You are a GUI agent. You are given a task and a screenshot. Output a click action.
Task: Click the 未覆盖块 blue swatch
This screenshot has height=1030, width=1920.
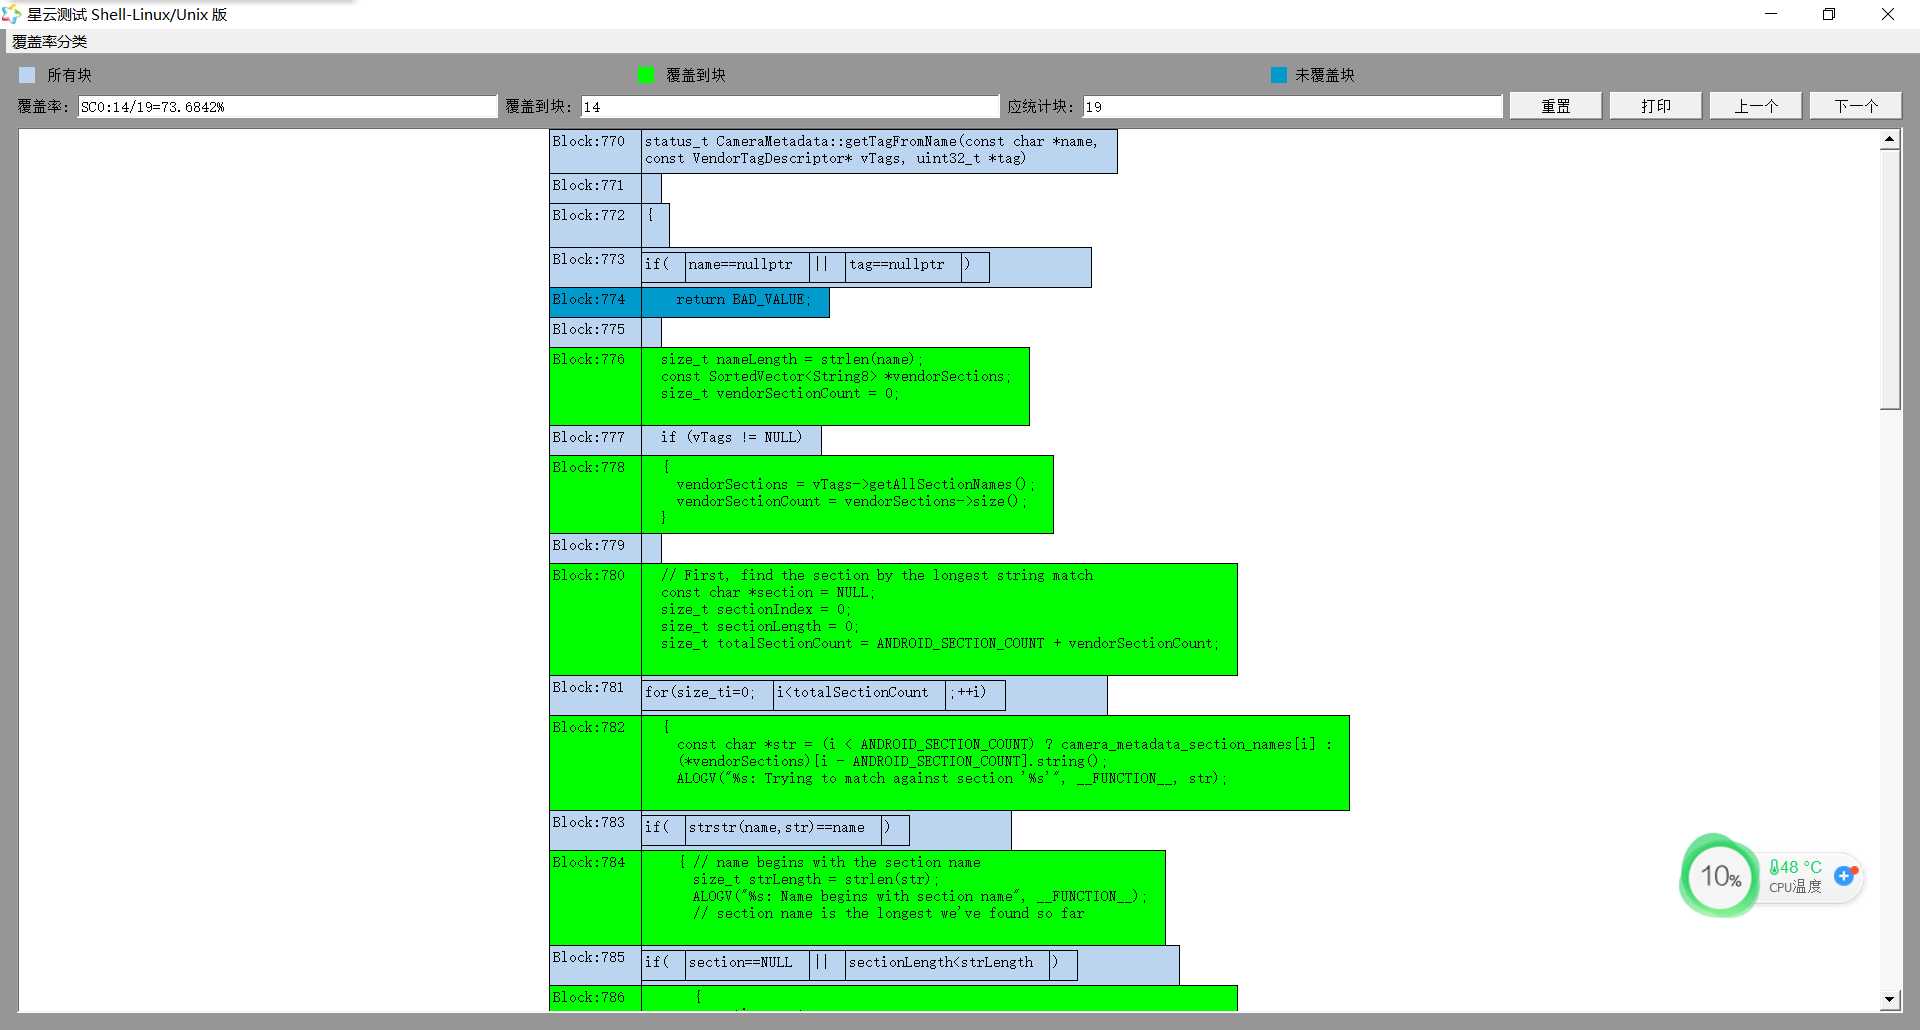click(x=1278, y=75)
